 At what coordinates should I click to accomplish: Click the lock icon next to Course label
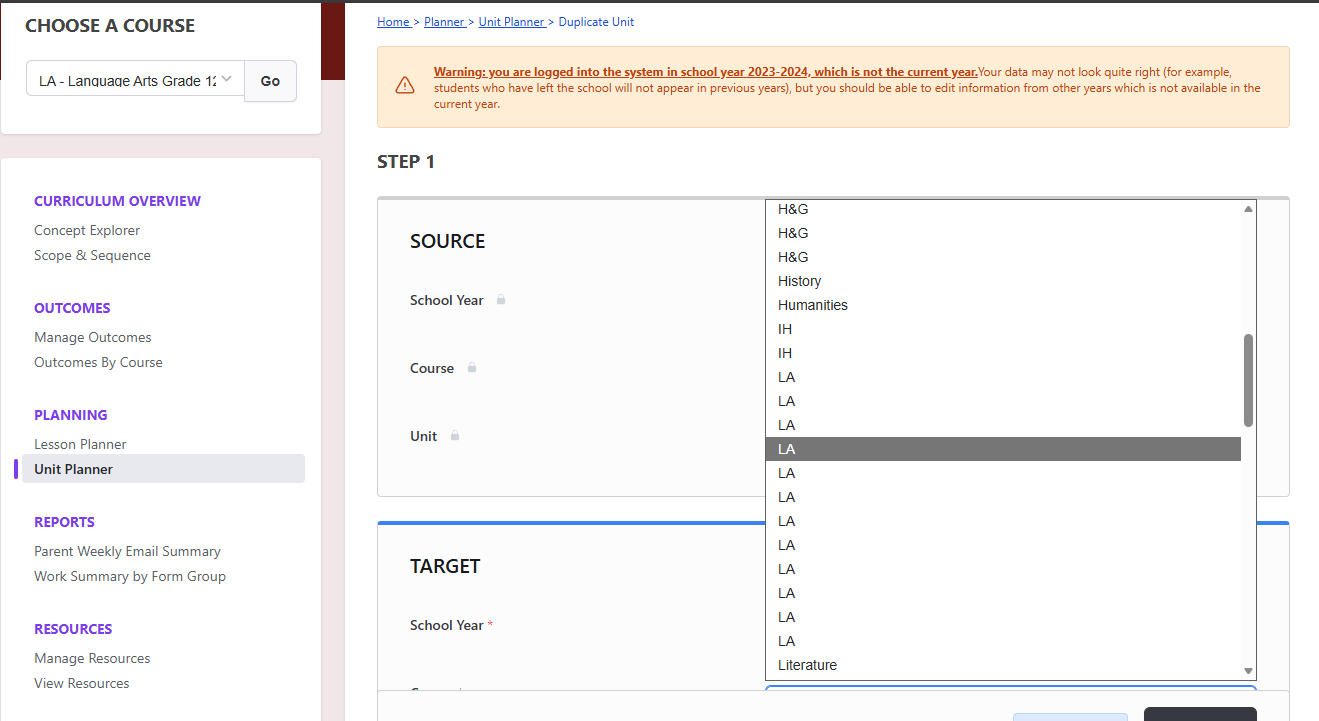tap(472, 368)
